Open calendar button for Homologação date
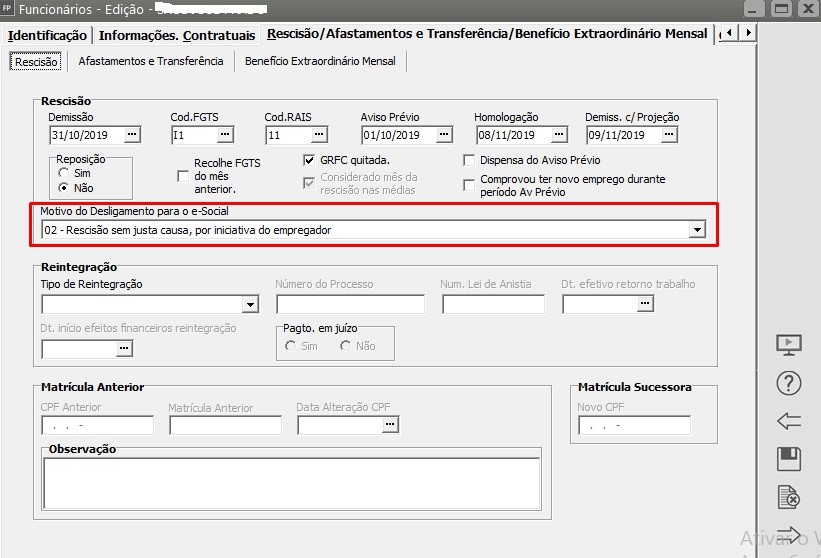 coord(558,135)
